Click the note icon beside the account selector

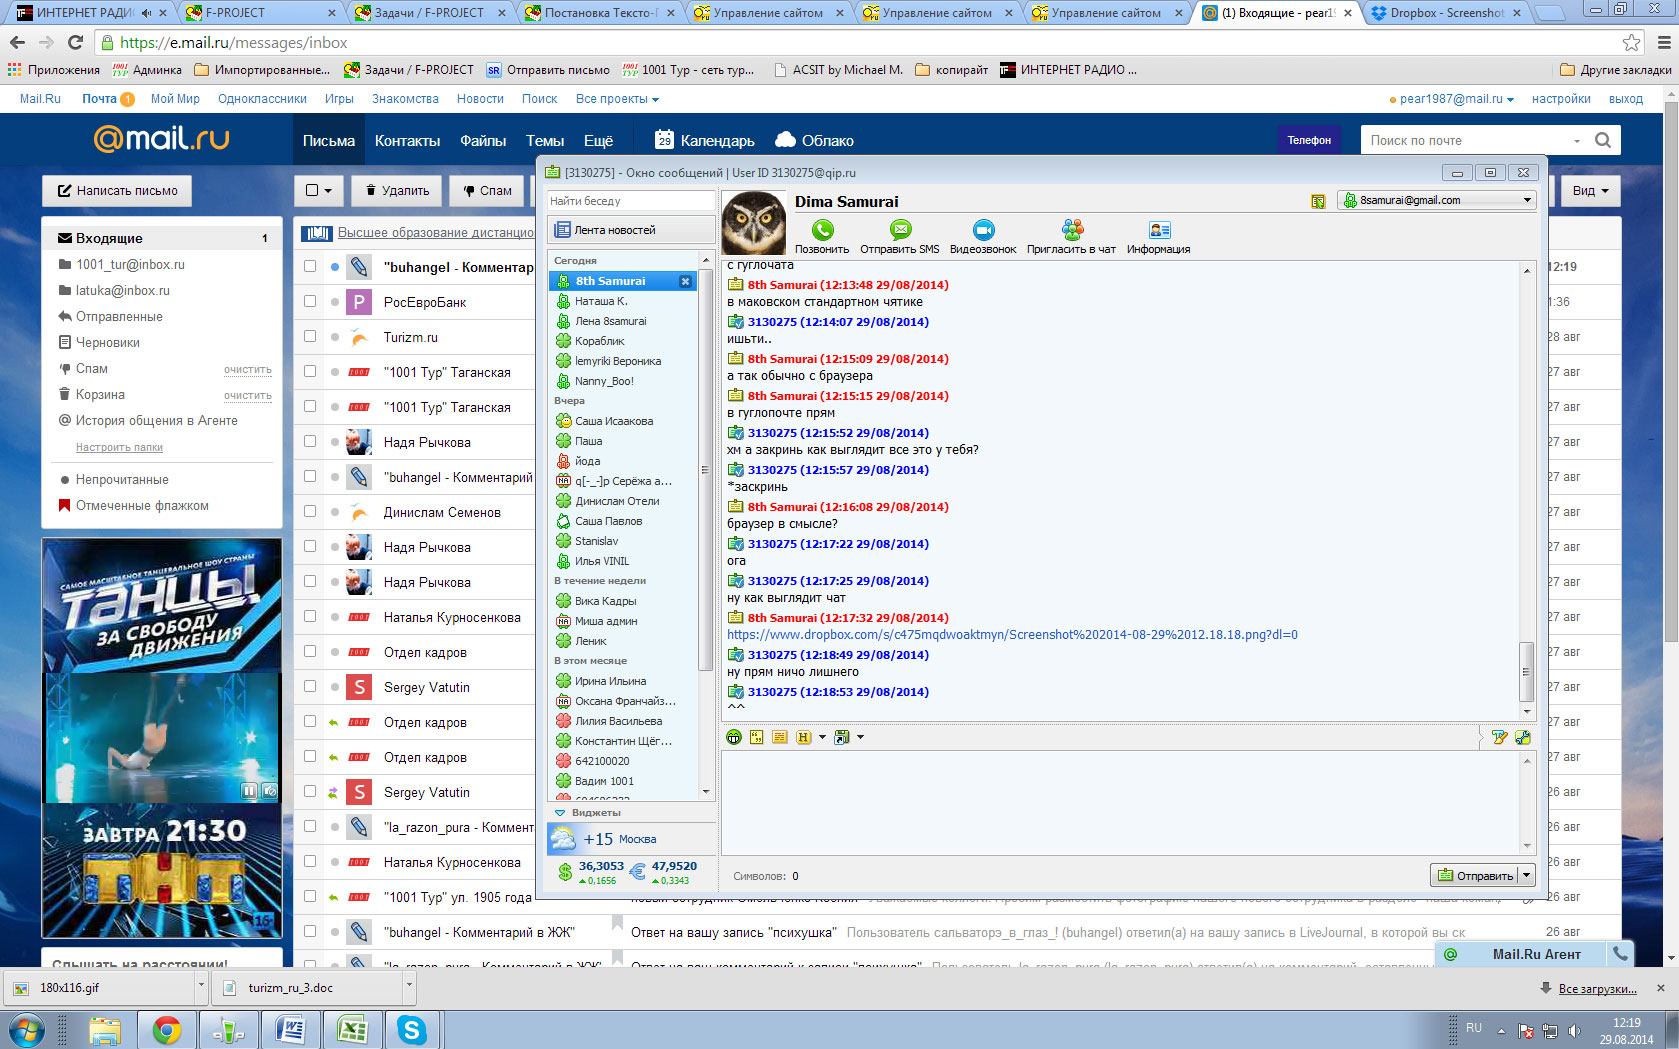1318,201
